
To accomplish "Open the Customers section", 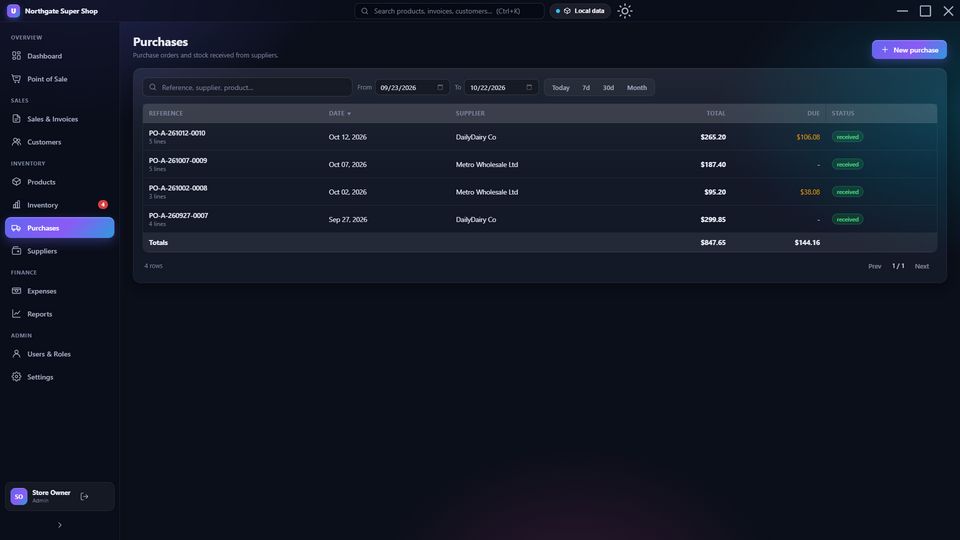I will tap(59, 142).
